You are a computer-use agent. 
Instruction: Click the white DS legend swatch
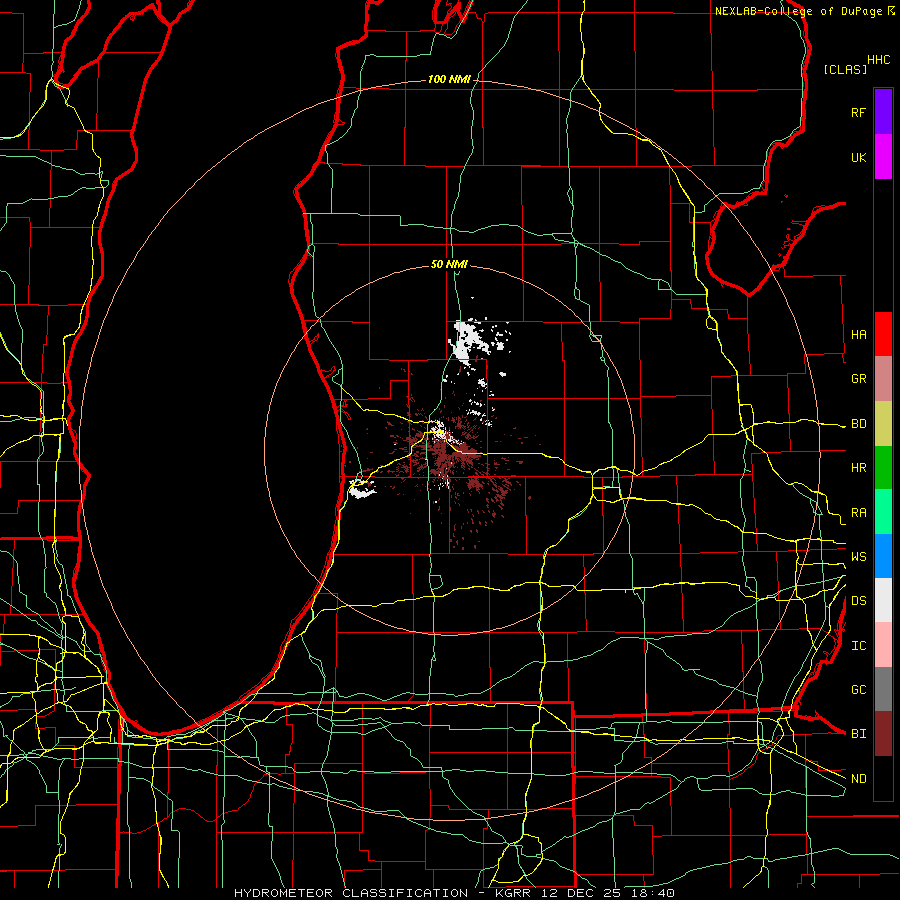883,600
